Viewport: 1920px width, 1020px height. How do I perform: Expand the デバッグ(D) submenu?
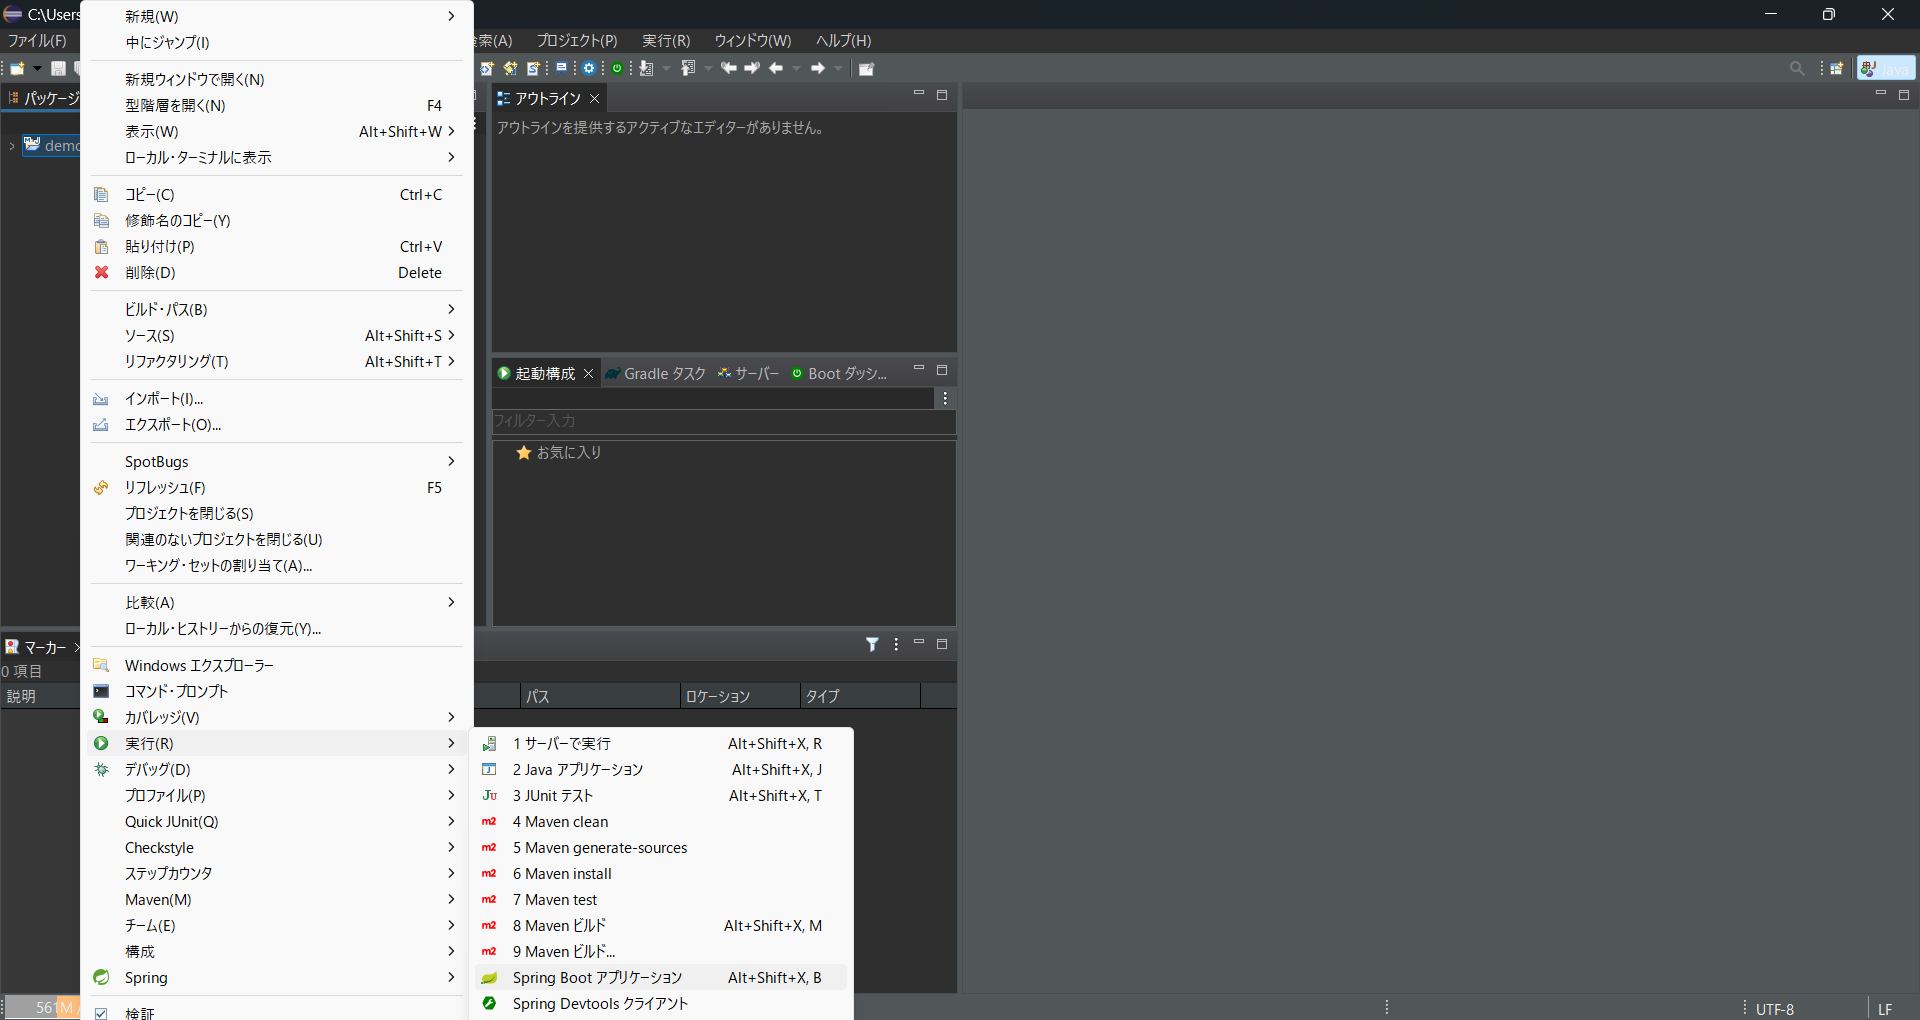point(276,769)
